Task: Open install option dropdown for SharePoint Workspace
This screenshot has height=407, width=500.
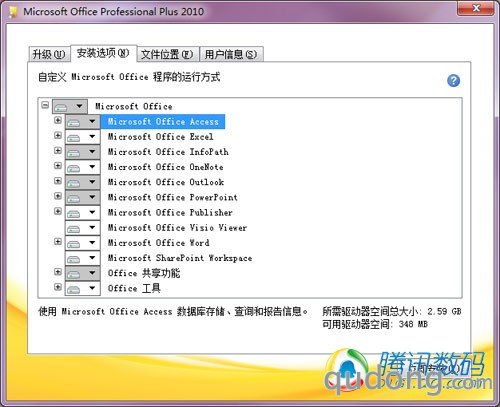Action: point(83,258)
